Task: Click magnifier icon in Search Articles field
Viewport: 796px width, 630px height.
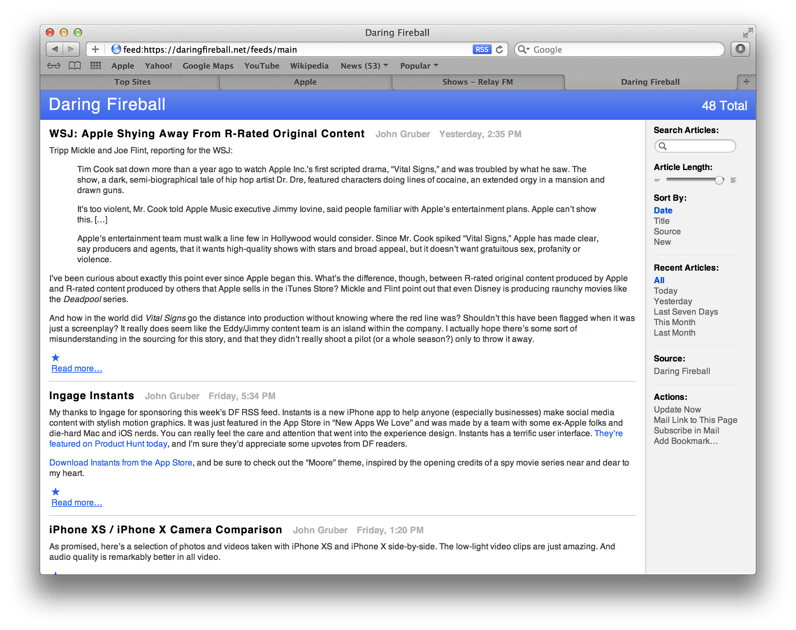Action: coord(662,146)
